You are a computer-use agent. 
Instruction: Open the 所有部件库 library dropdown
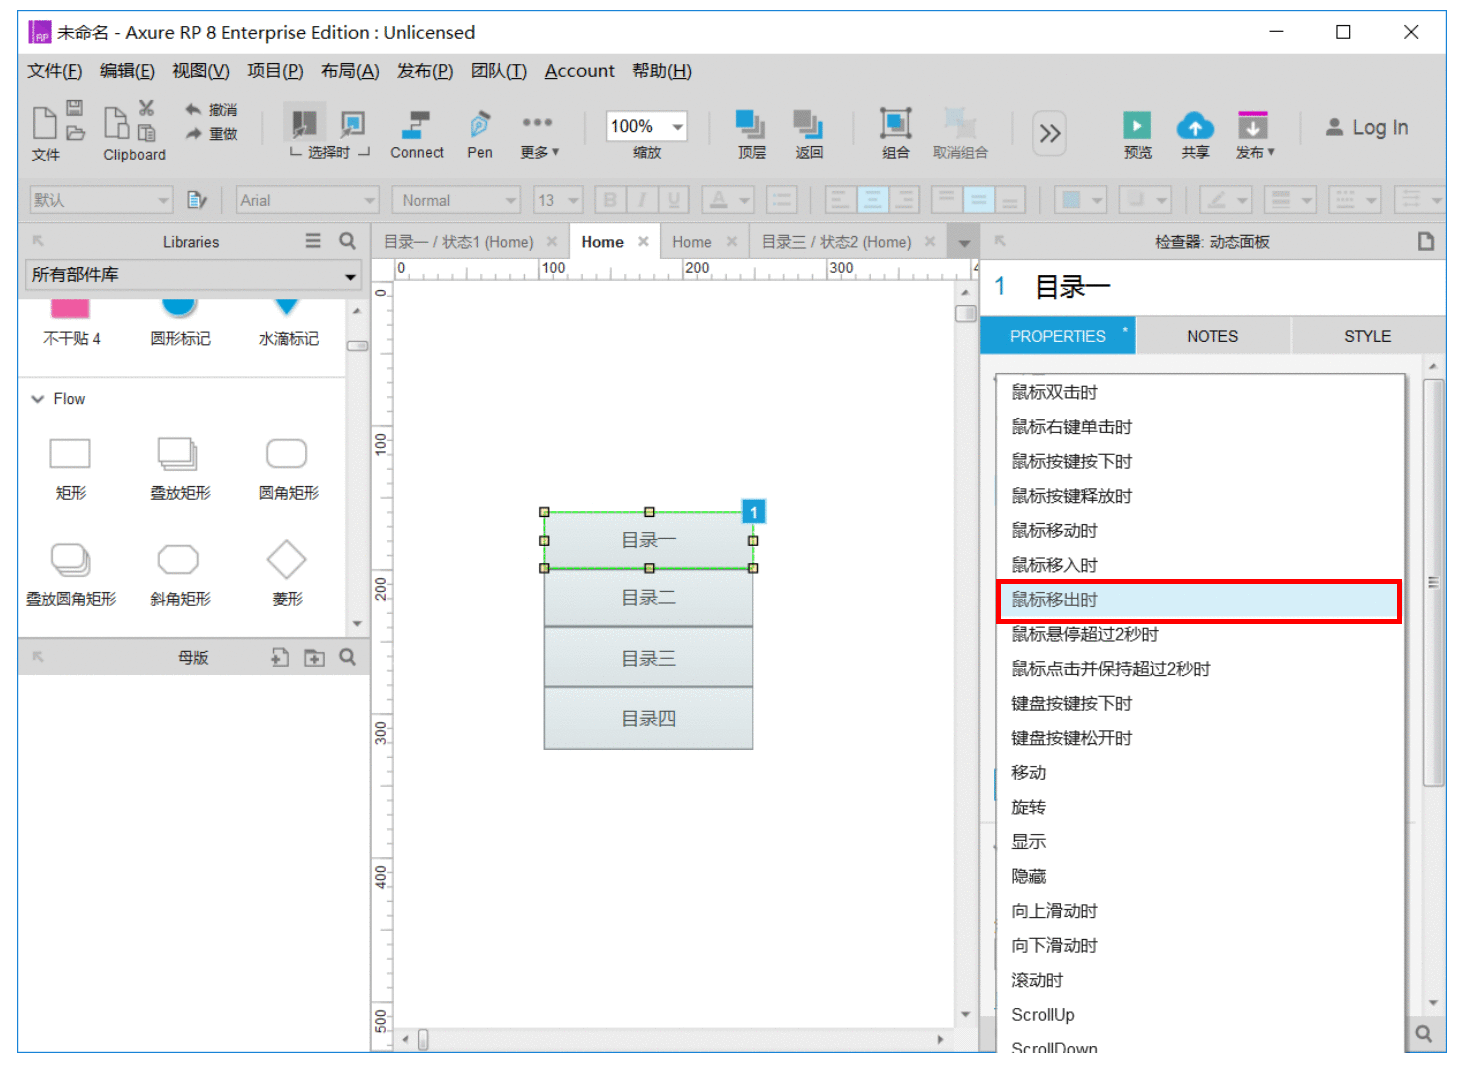point(194,275)
